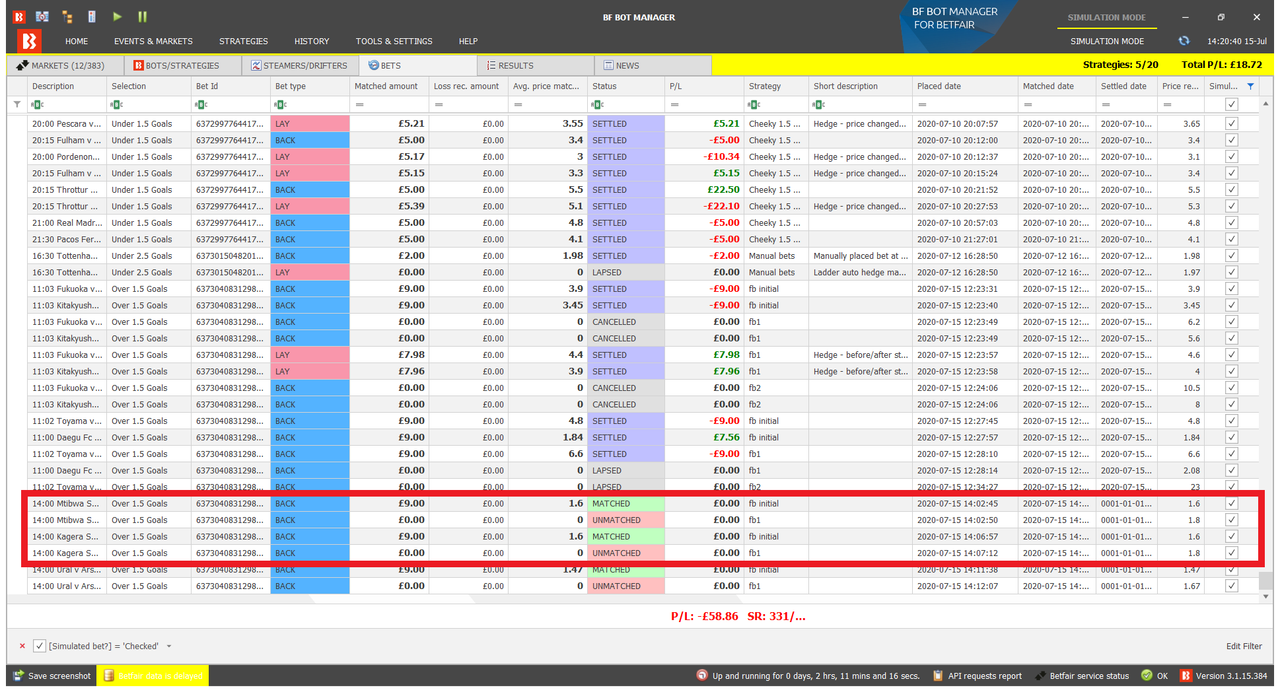This screenshot has height=692, width=1280.
Task: Sort by the Bet type column header
Action: (310, 87)
